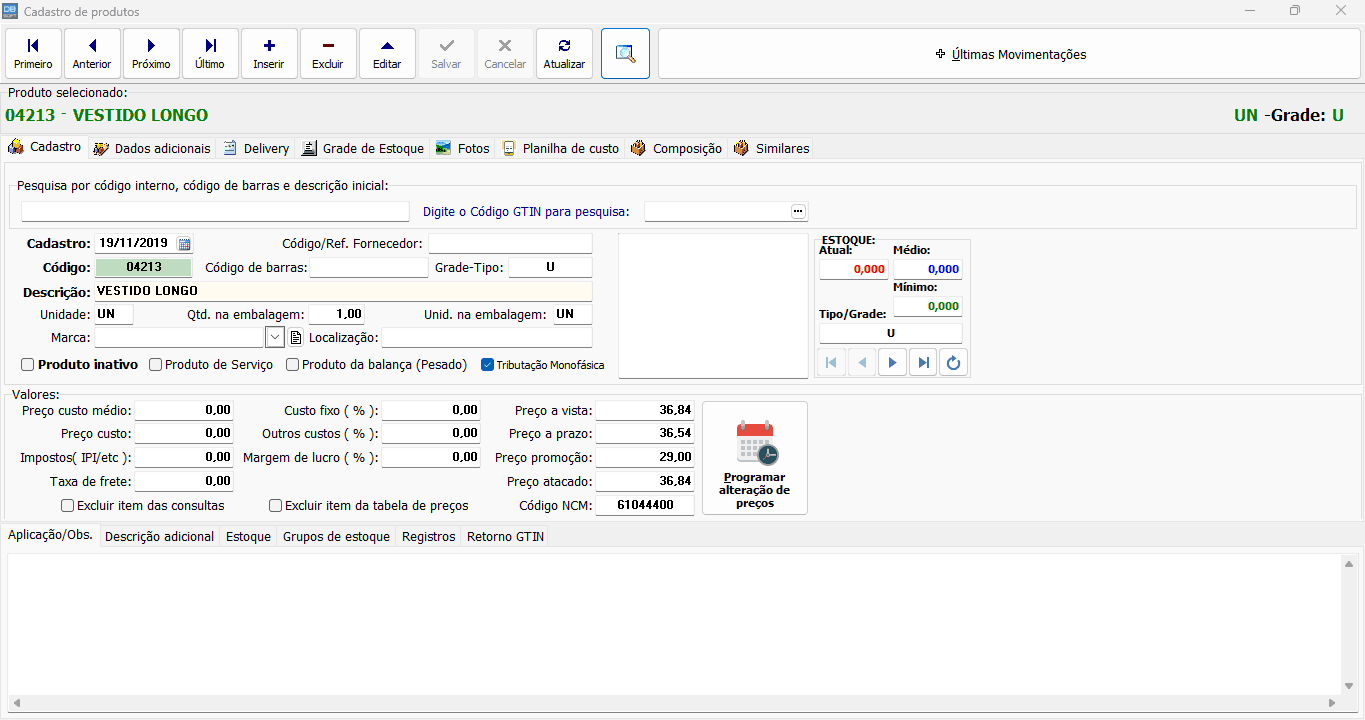Click the Localização field
The image size is (1365, 720).
(487, 338)
